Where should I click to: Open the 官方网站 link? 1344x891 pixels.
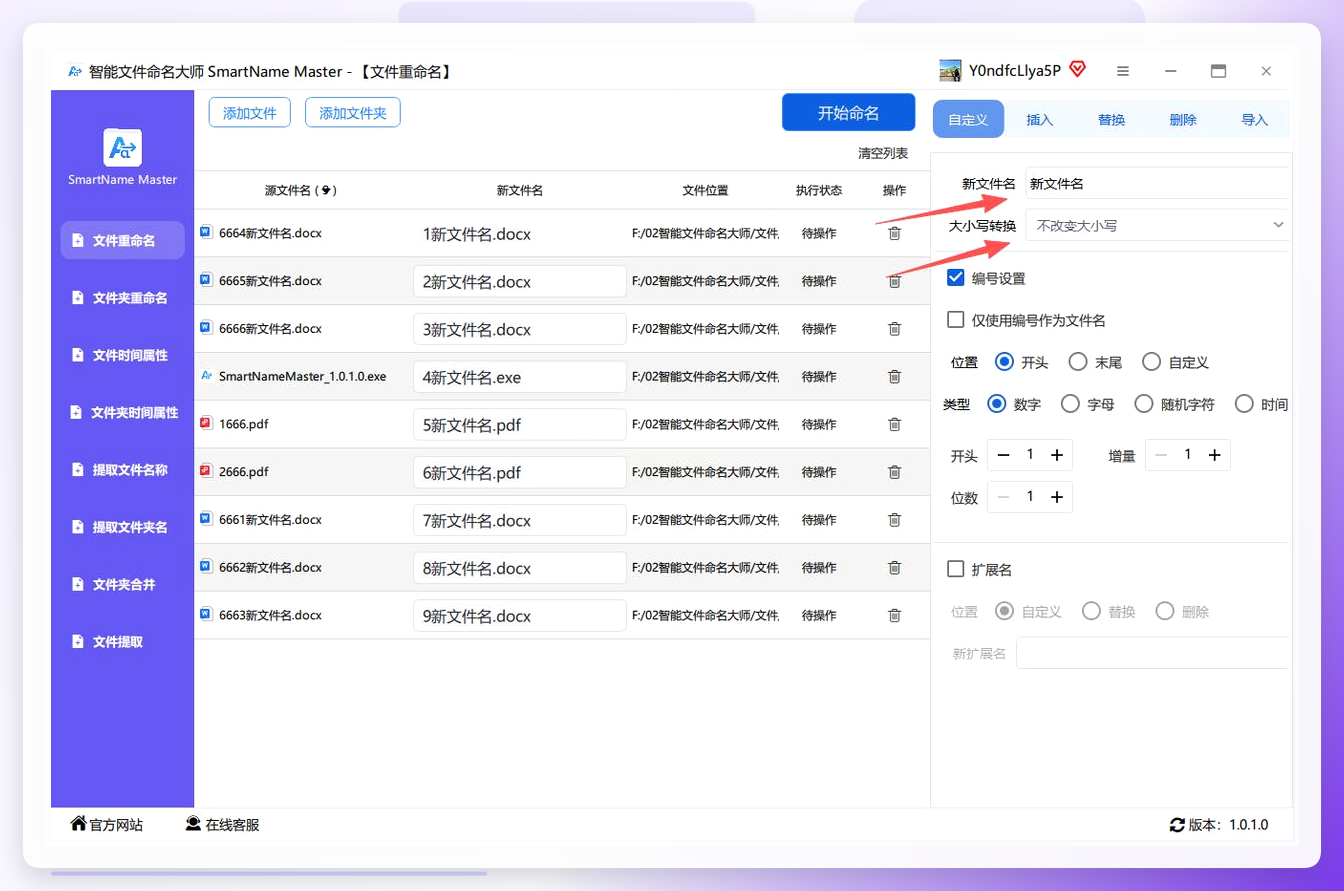(106, 825)
